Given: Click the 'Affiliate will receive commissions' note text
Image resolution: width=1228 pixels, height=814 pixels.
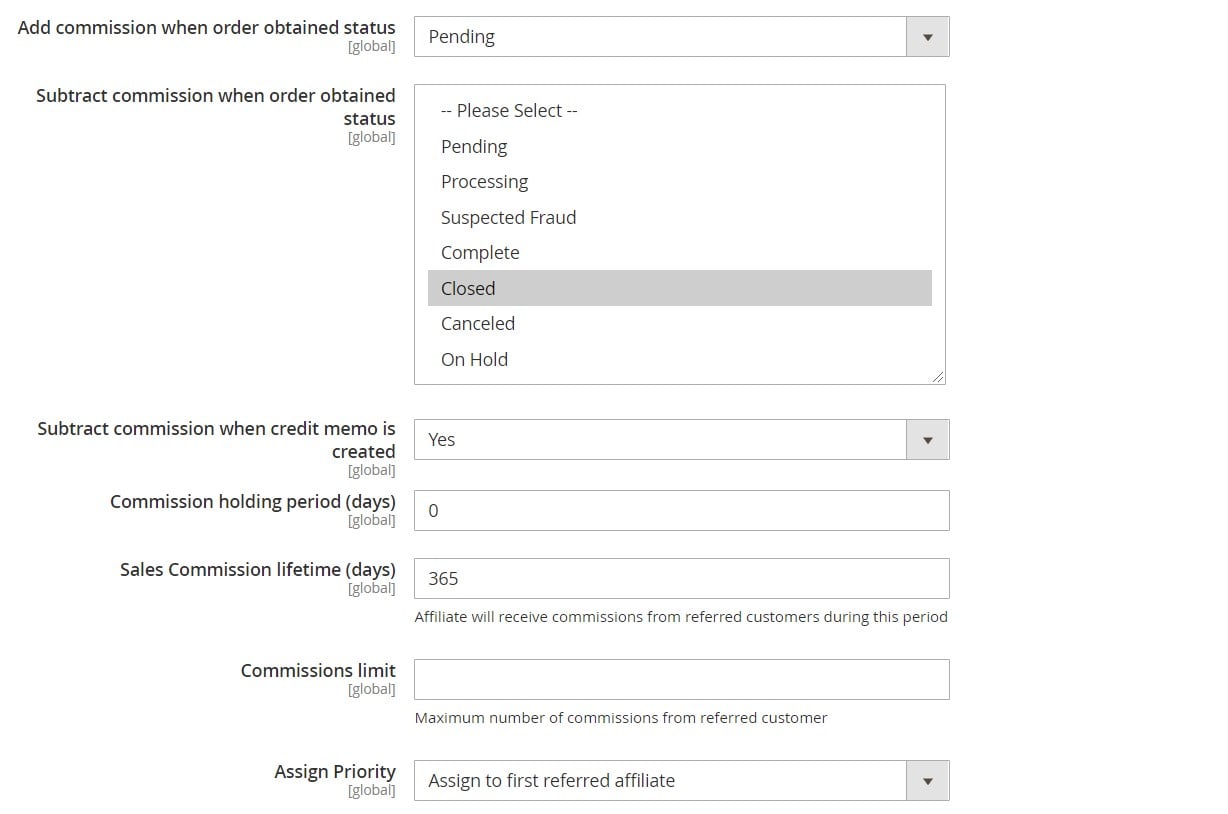Looking at the screenshot, I should pos(681,617).
